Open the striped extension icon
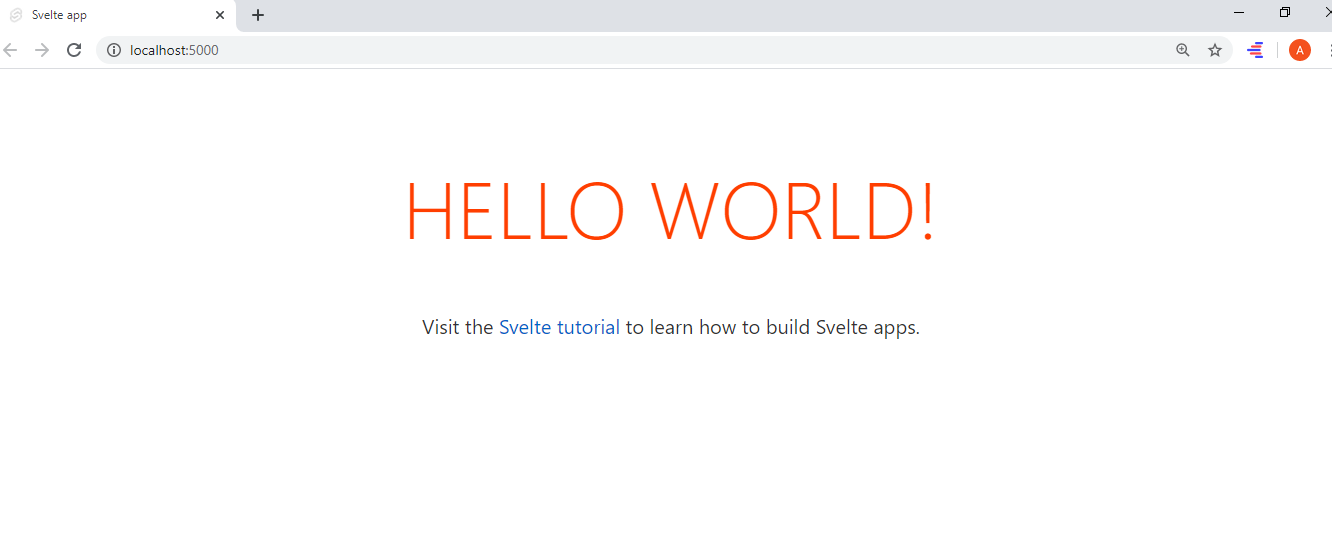This screenshot has width=1332, height=548. click(1255, 50)
